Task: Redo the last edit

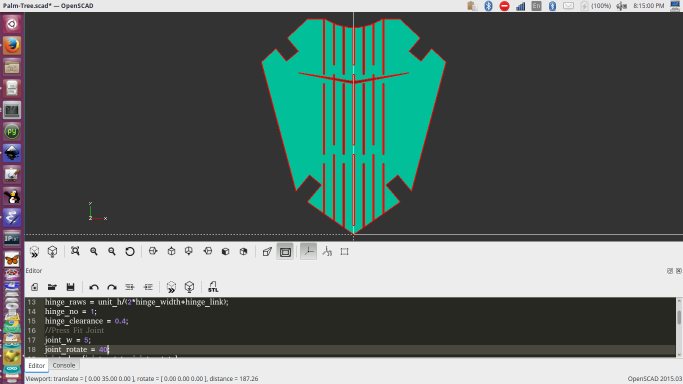Action: click(112, 287)
